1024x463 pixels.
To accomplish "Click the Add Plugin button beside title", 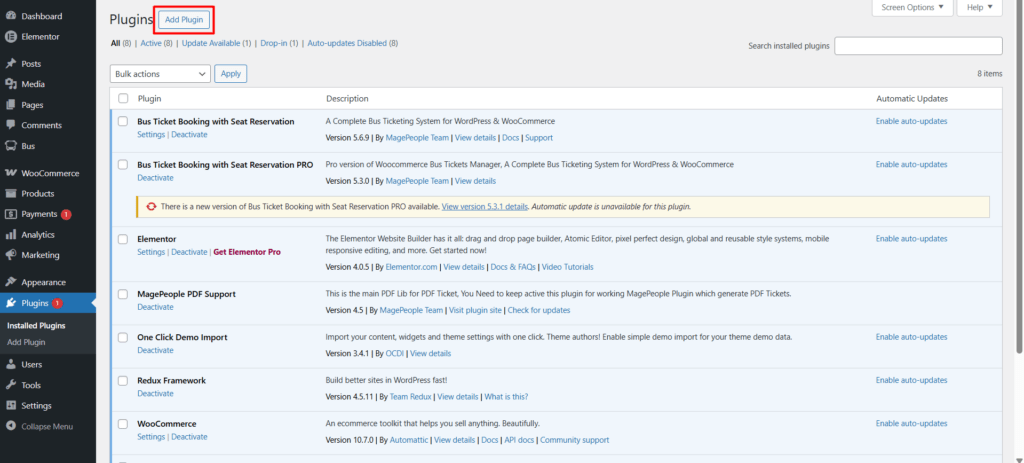I will (x=184, y=20).
